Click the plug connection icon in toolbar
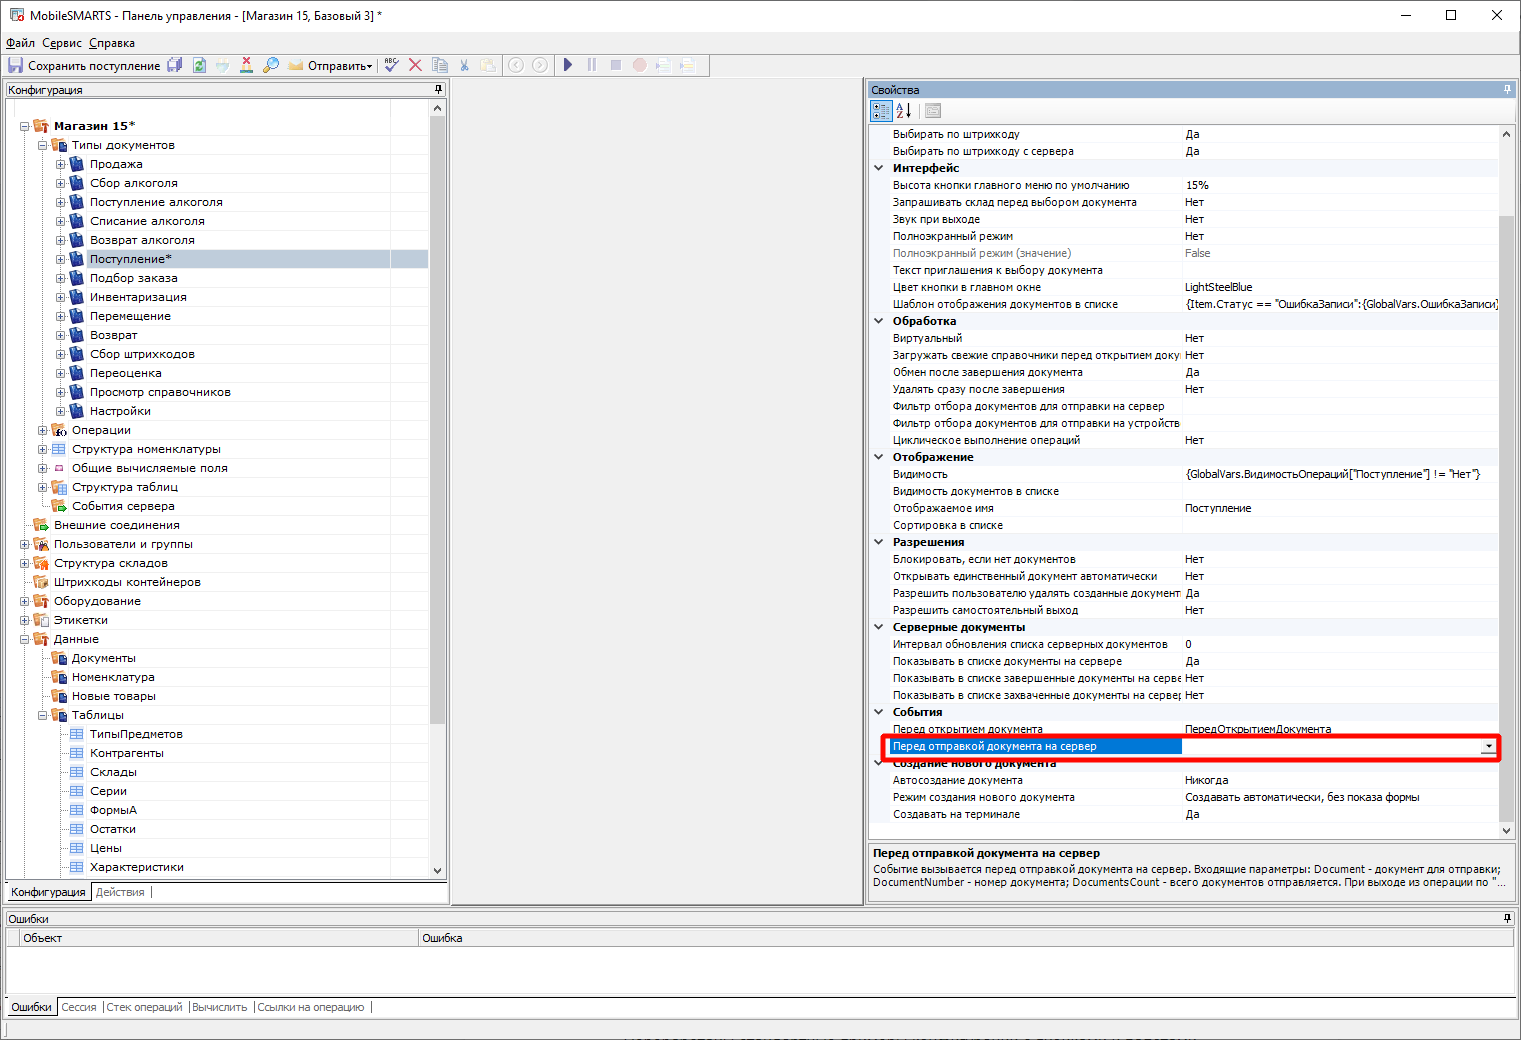This screenshot has width=1521, height=1040. point(223,65)
